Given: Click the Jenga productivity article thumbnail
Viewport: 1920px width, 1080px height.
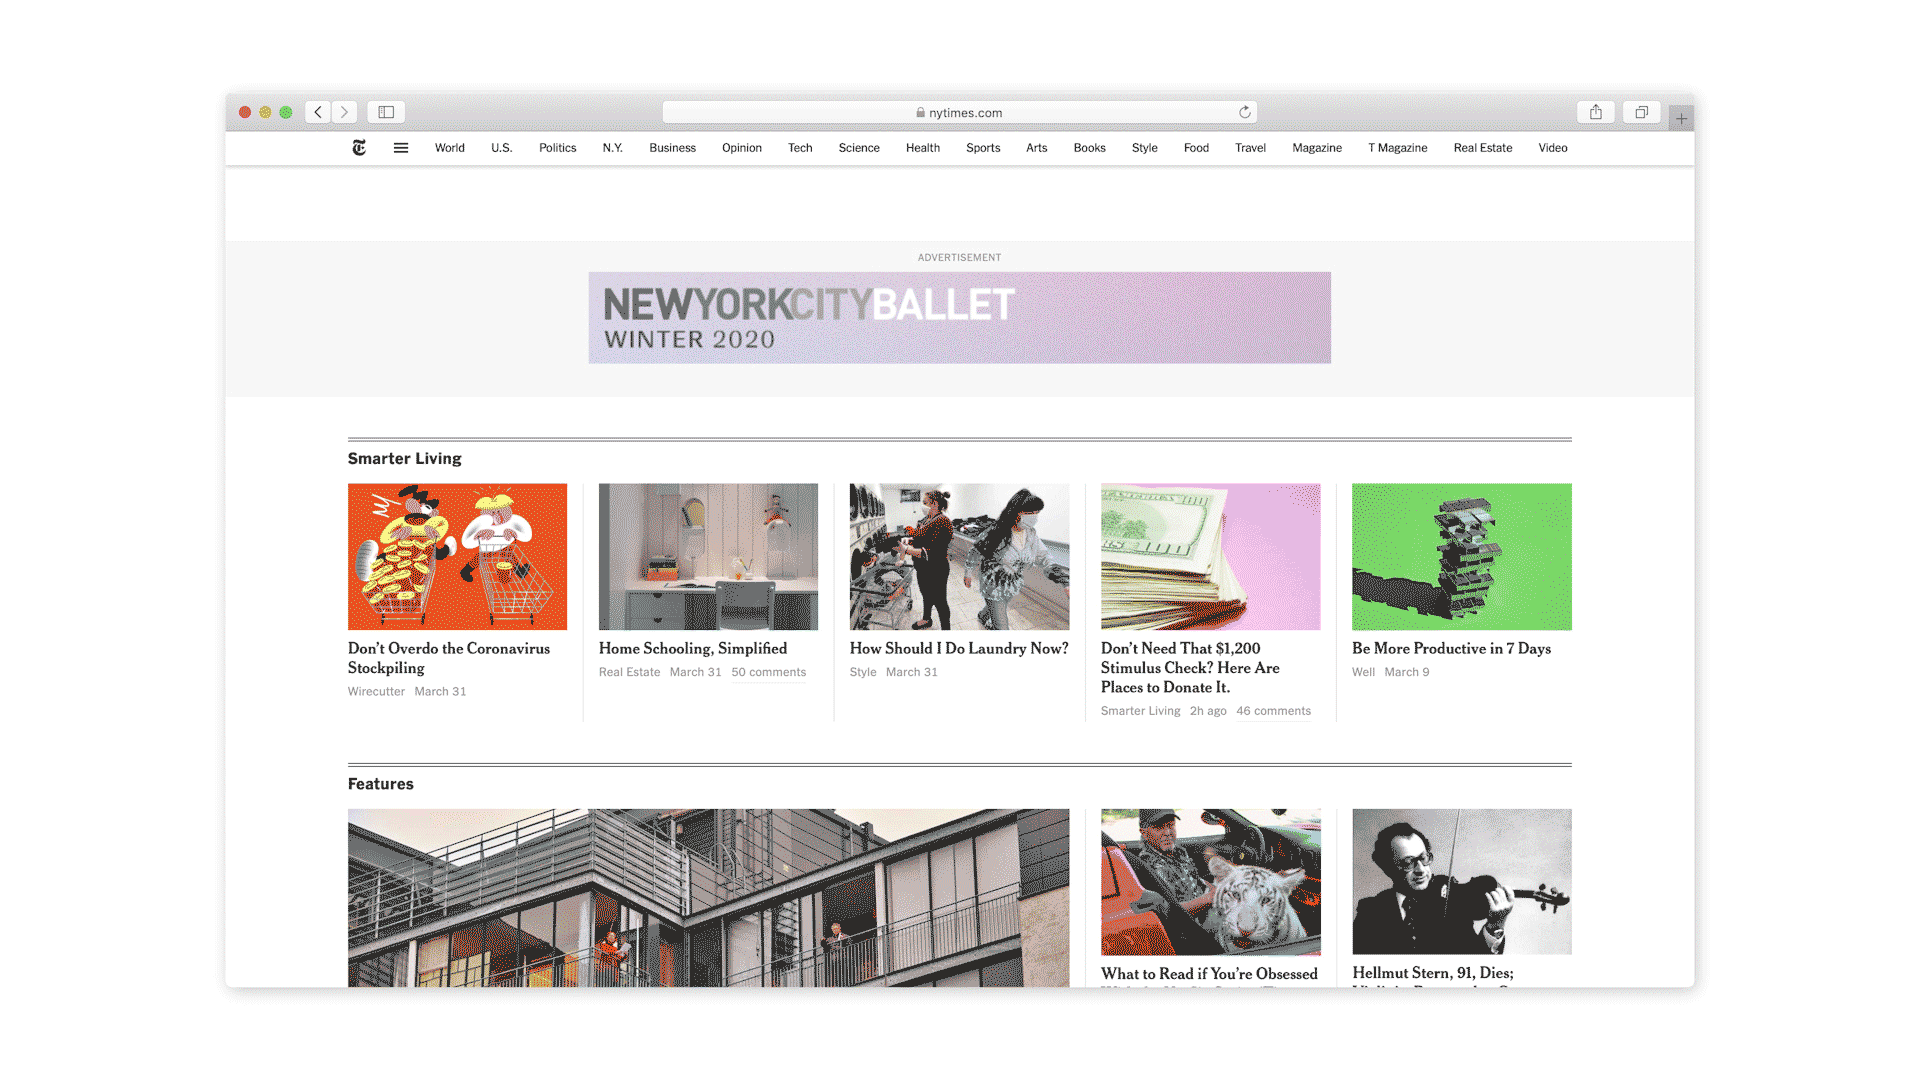Looking at the screenshot, I should pyautogui.click(x=1461, y=557).
